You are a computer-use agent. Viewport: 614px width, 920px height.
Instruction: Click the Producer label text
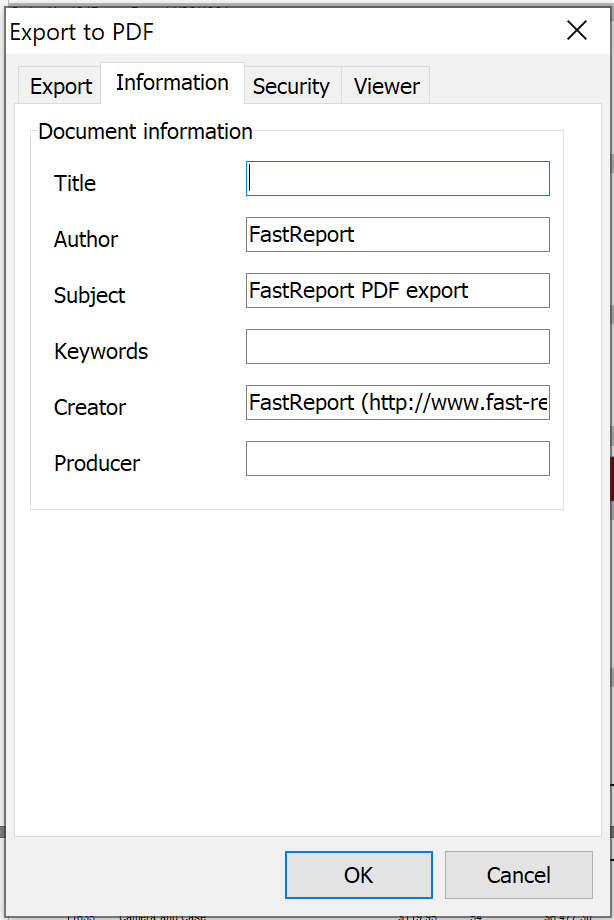point(97,464)
